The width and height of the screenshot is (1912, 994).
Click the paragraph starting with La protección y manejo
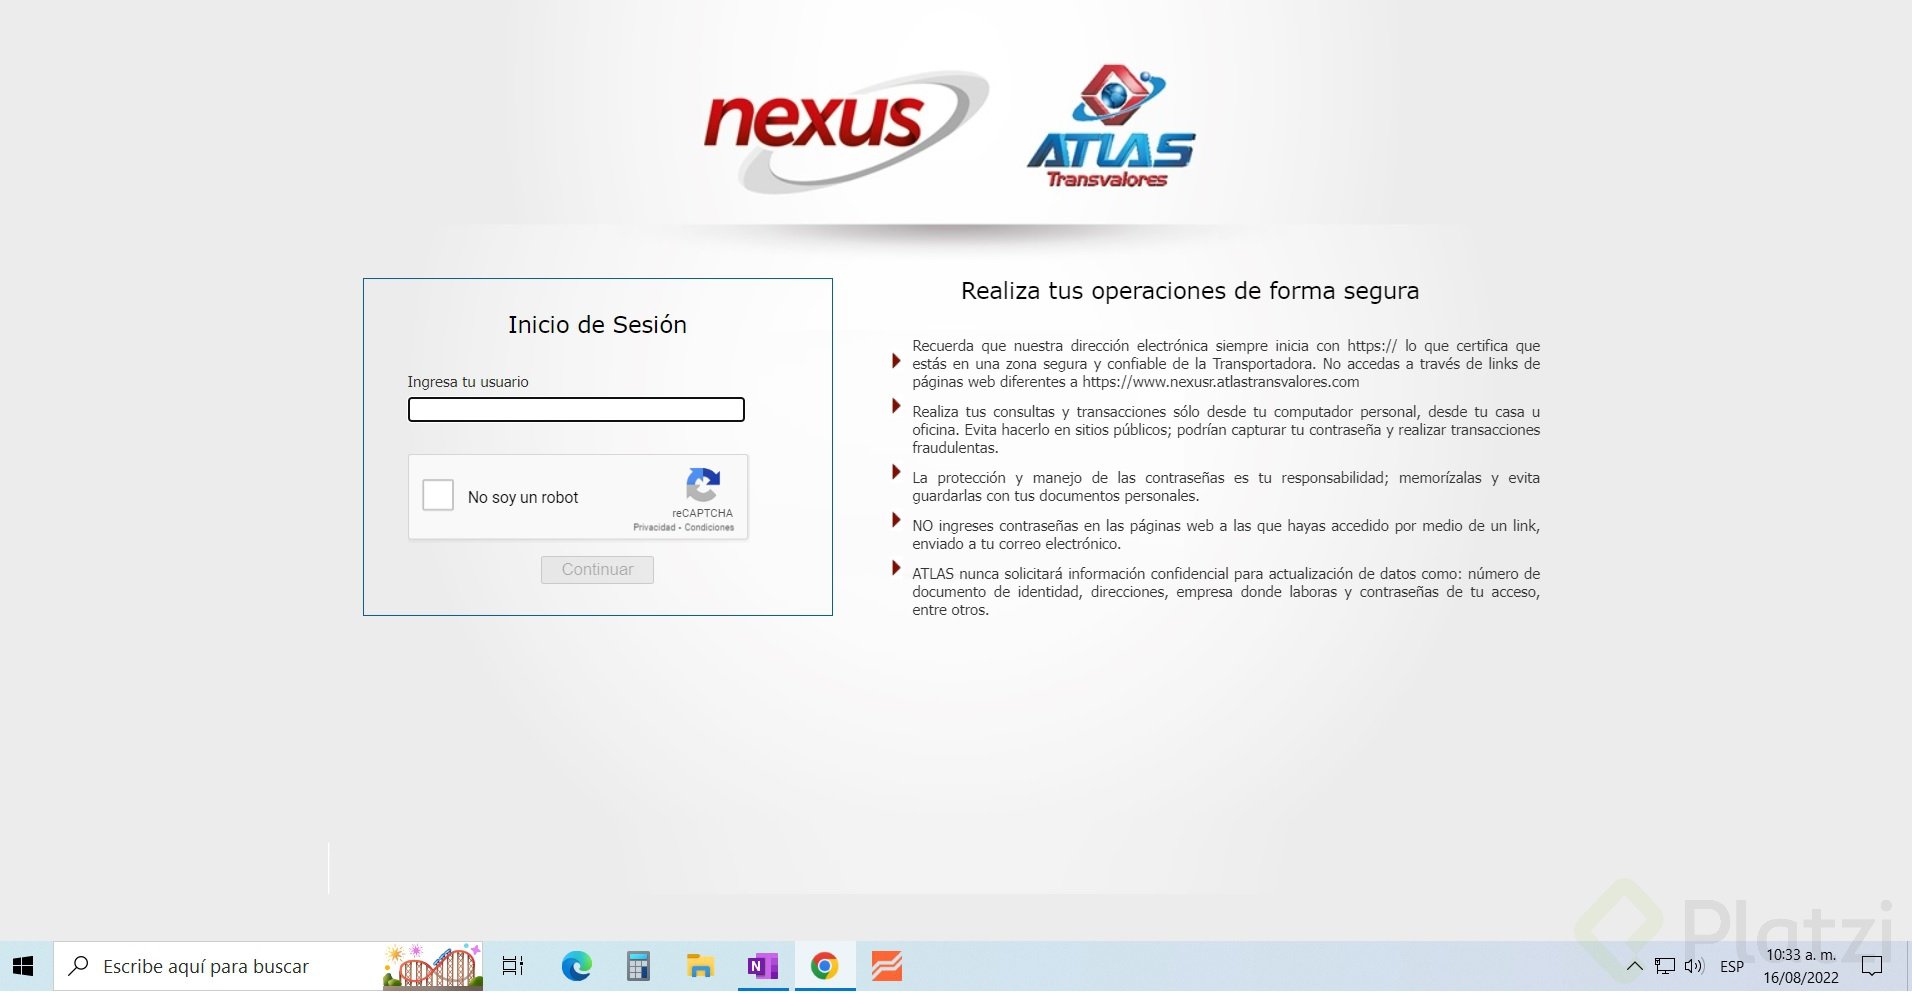point(1226,487)
